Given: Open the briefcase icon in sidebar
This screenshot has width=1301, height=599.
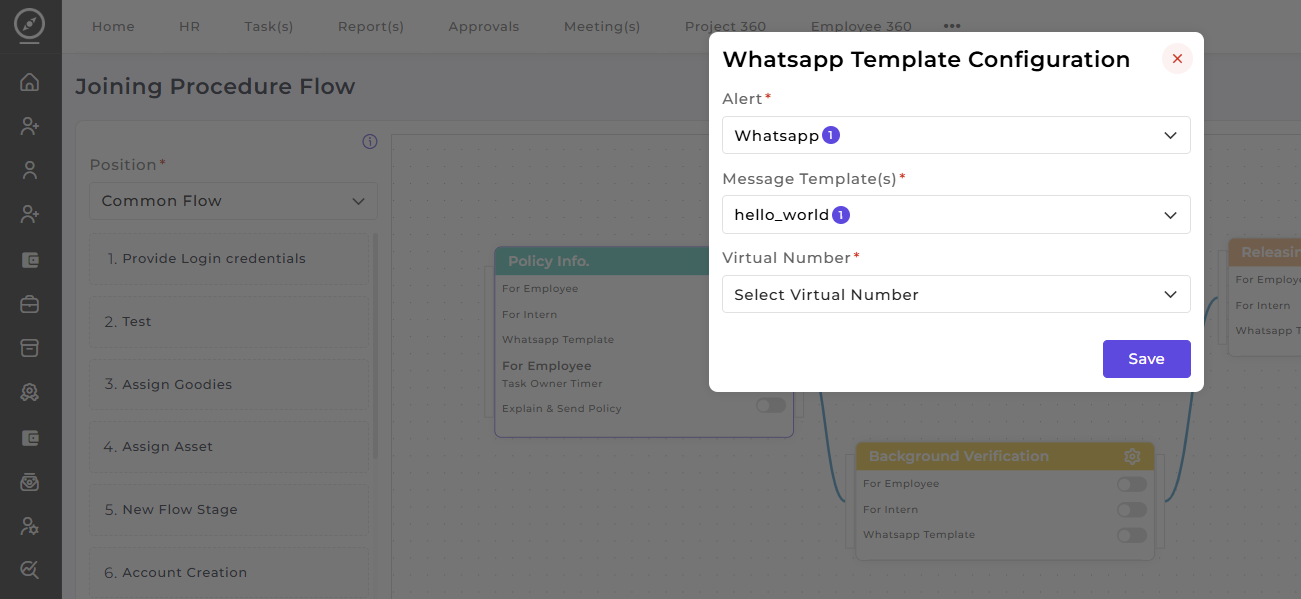Looking at the screenshot, I should click(x=30, y=303).
